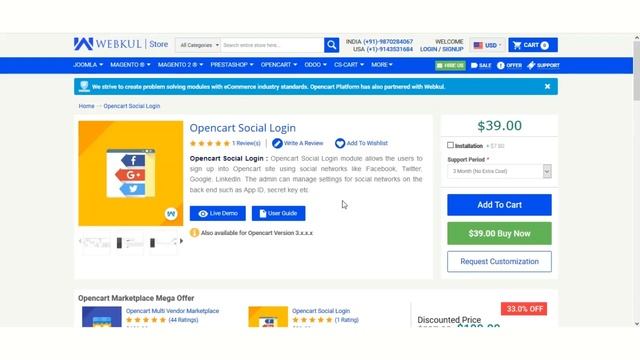Click the Webkul Store logo
Viewport: 640px width, 360px height.
[x=121, y=44]
